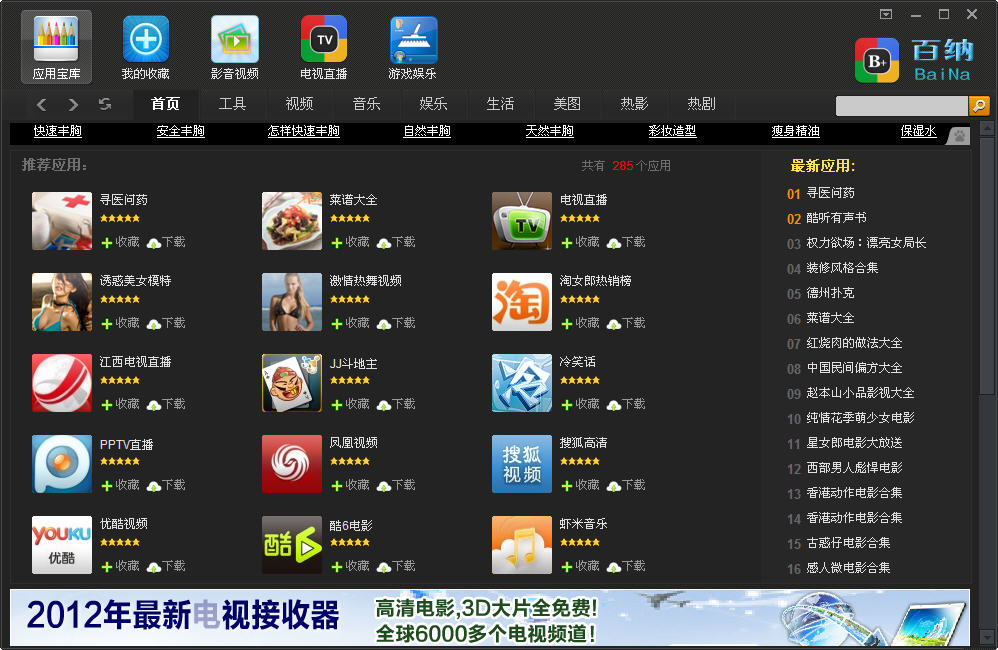Open the 江西电视直播 app icon
The width and height of the screenshot is (998, 650).
[x=62, y=383]
